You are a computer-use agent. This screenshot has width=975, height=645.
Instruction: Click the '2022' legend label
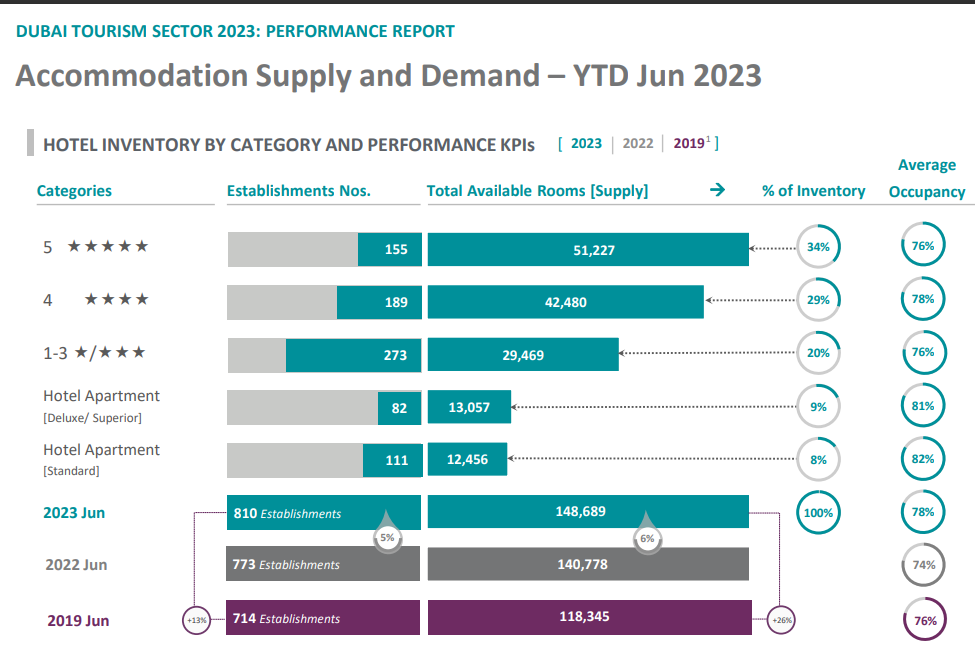[x=638, y=144]
